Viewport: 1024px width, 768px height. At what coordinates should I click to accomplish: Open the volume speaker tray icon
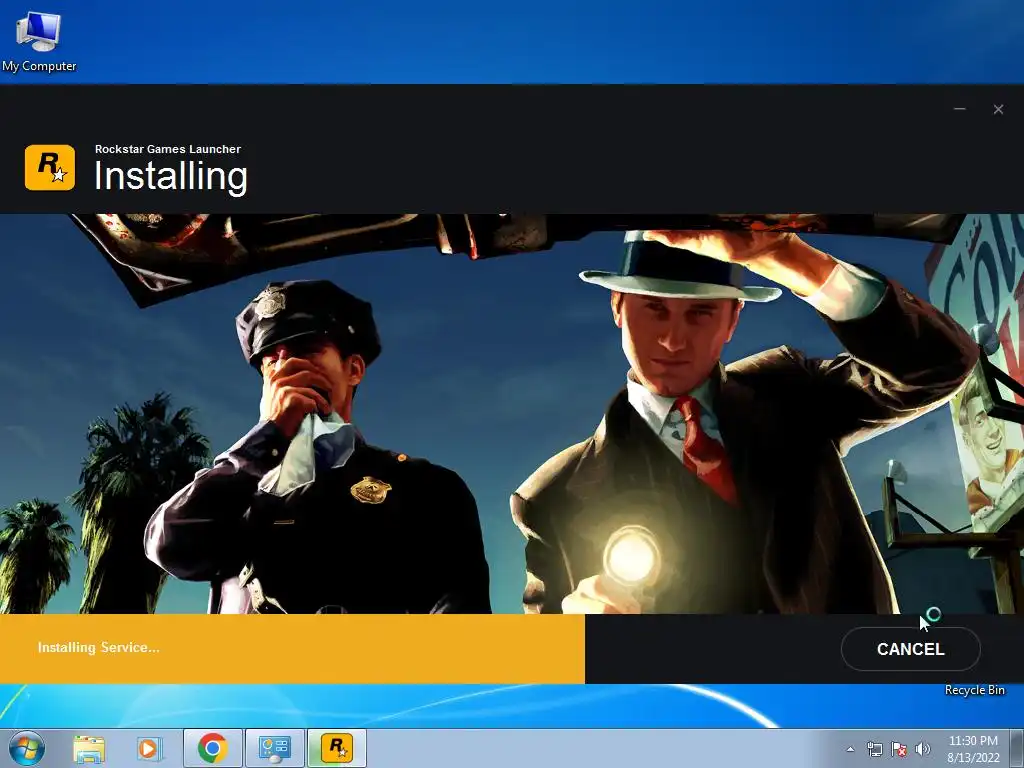coord(923,749)
